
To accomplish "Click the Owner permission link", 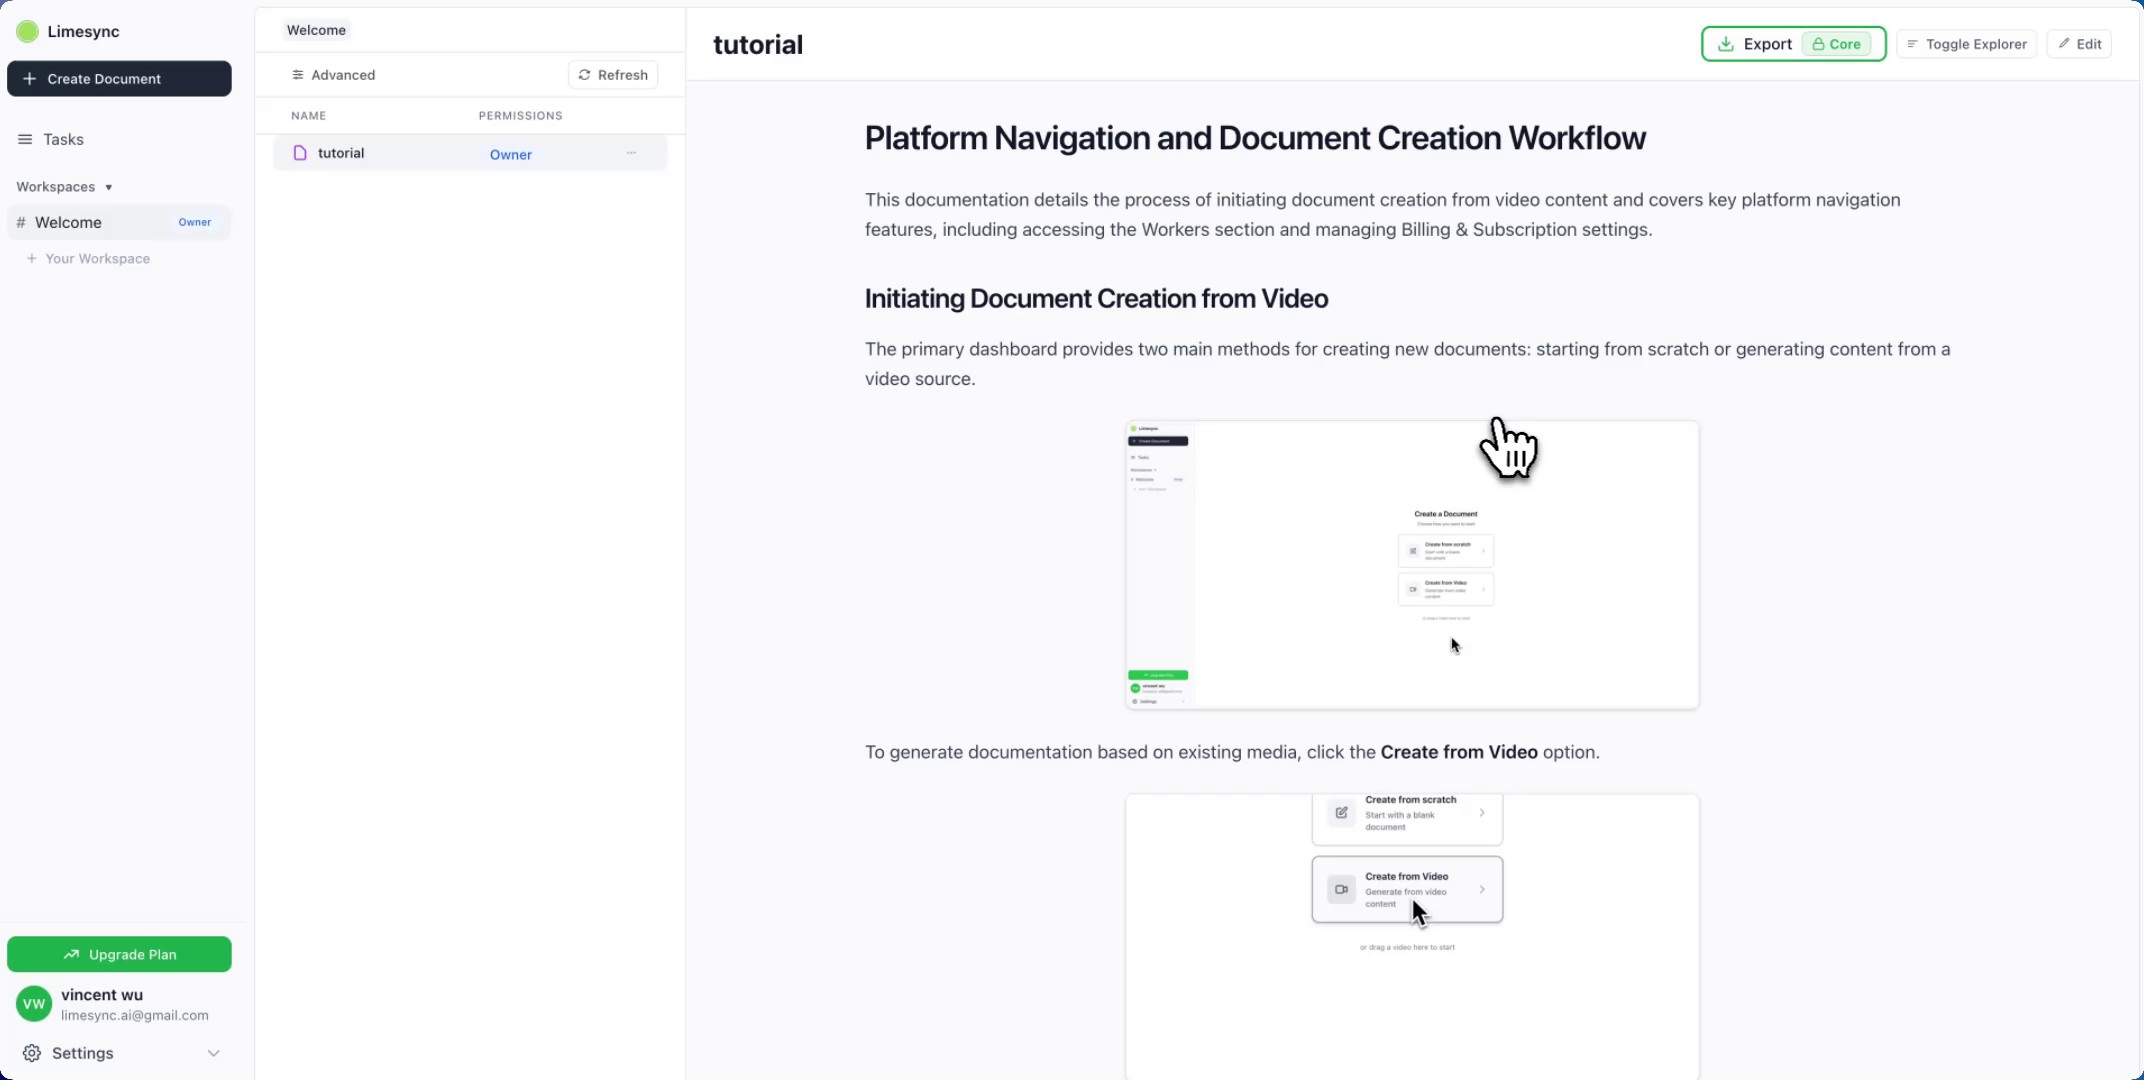I will tap(510, 154).
